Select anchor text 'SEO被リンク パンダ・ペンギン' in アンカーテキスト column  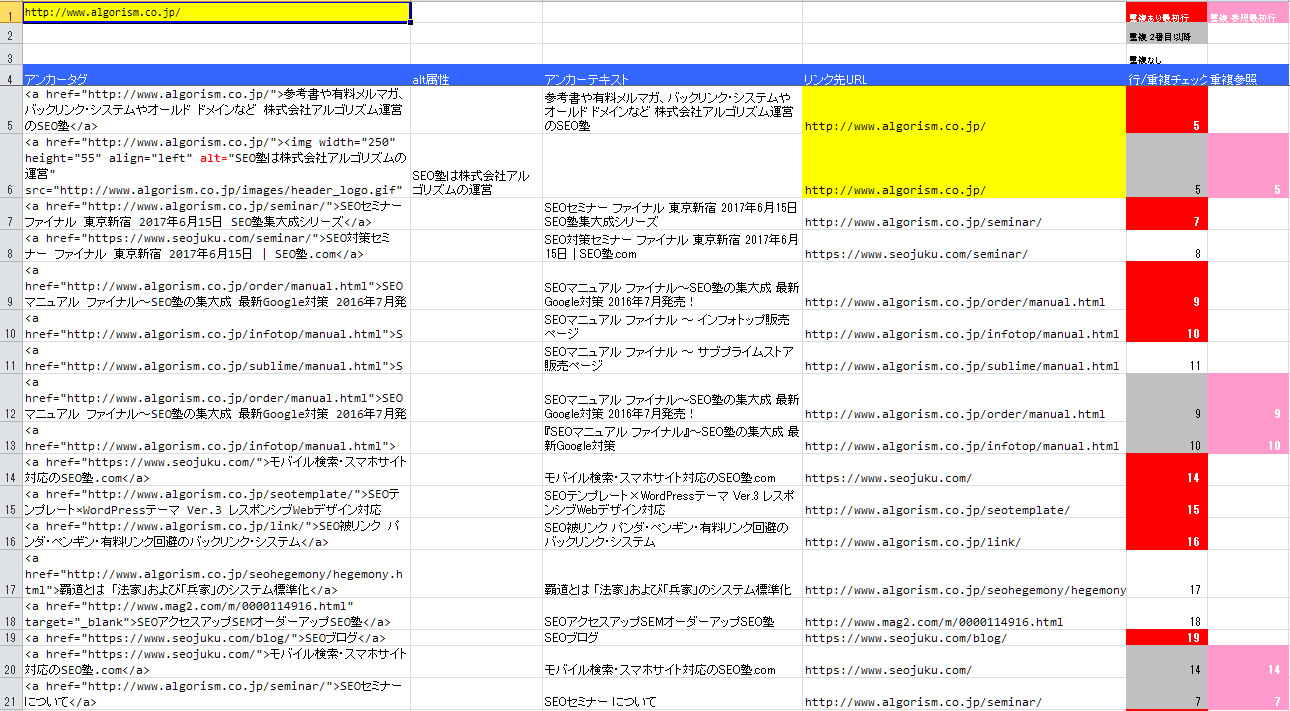pos(672,534)
